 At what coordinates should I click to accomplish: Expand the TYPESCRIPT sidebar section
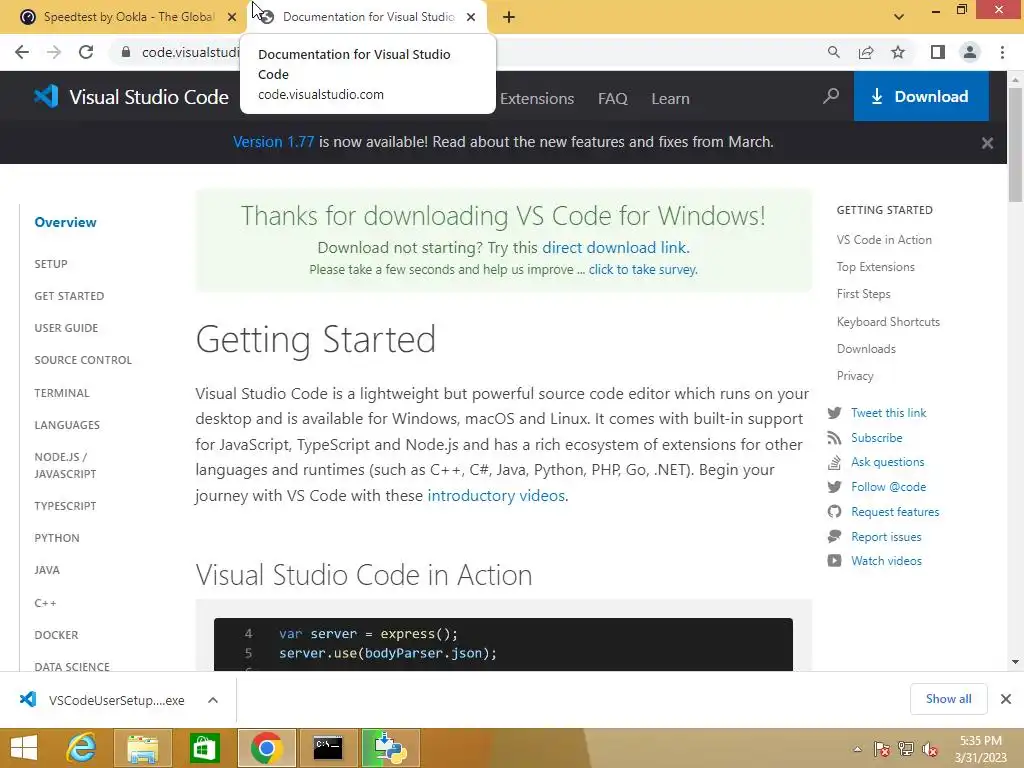[x=65, y=506]
